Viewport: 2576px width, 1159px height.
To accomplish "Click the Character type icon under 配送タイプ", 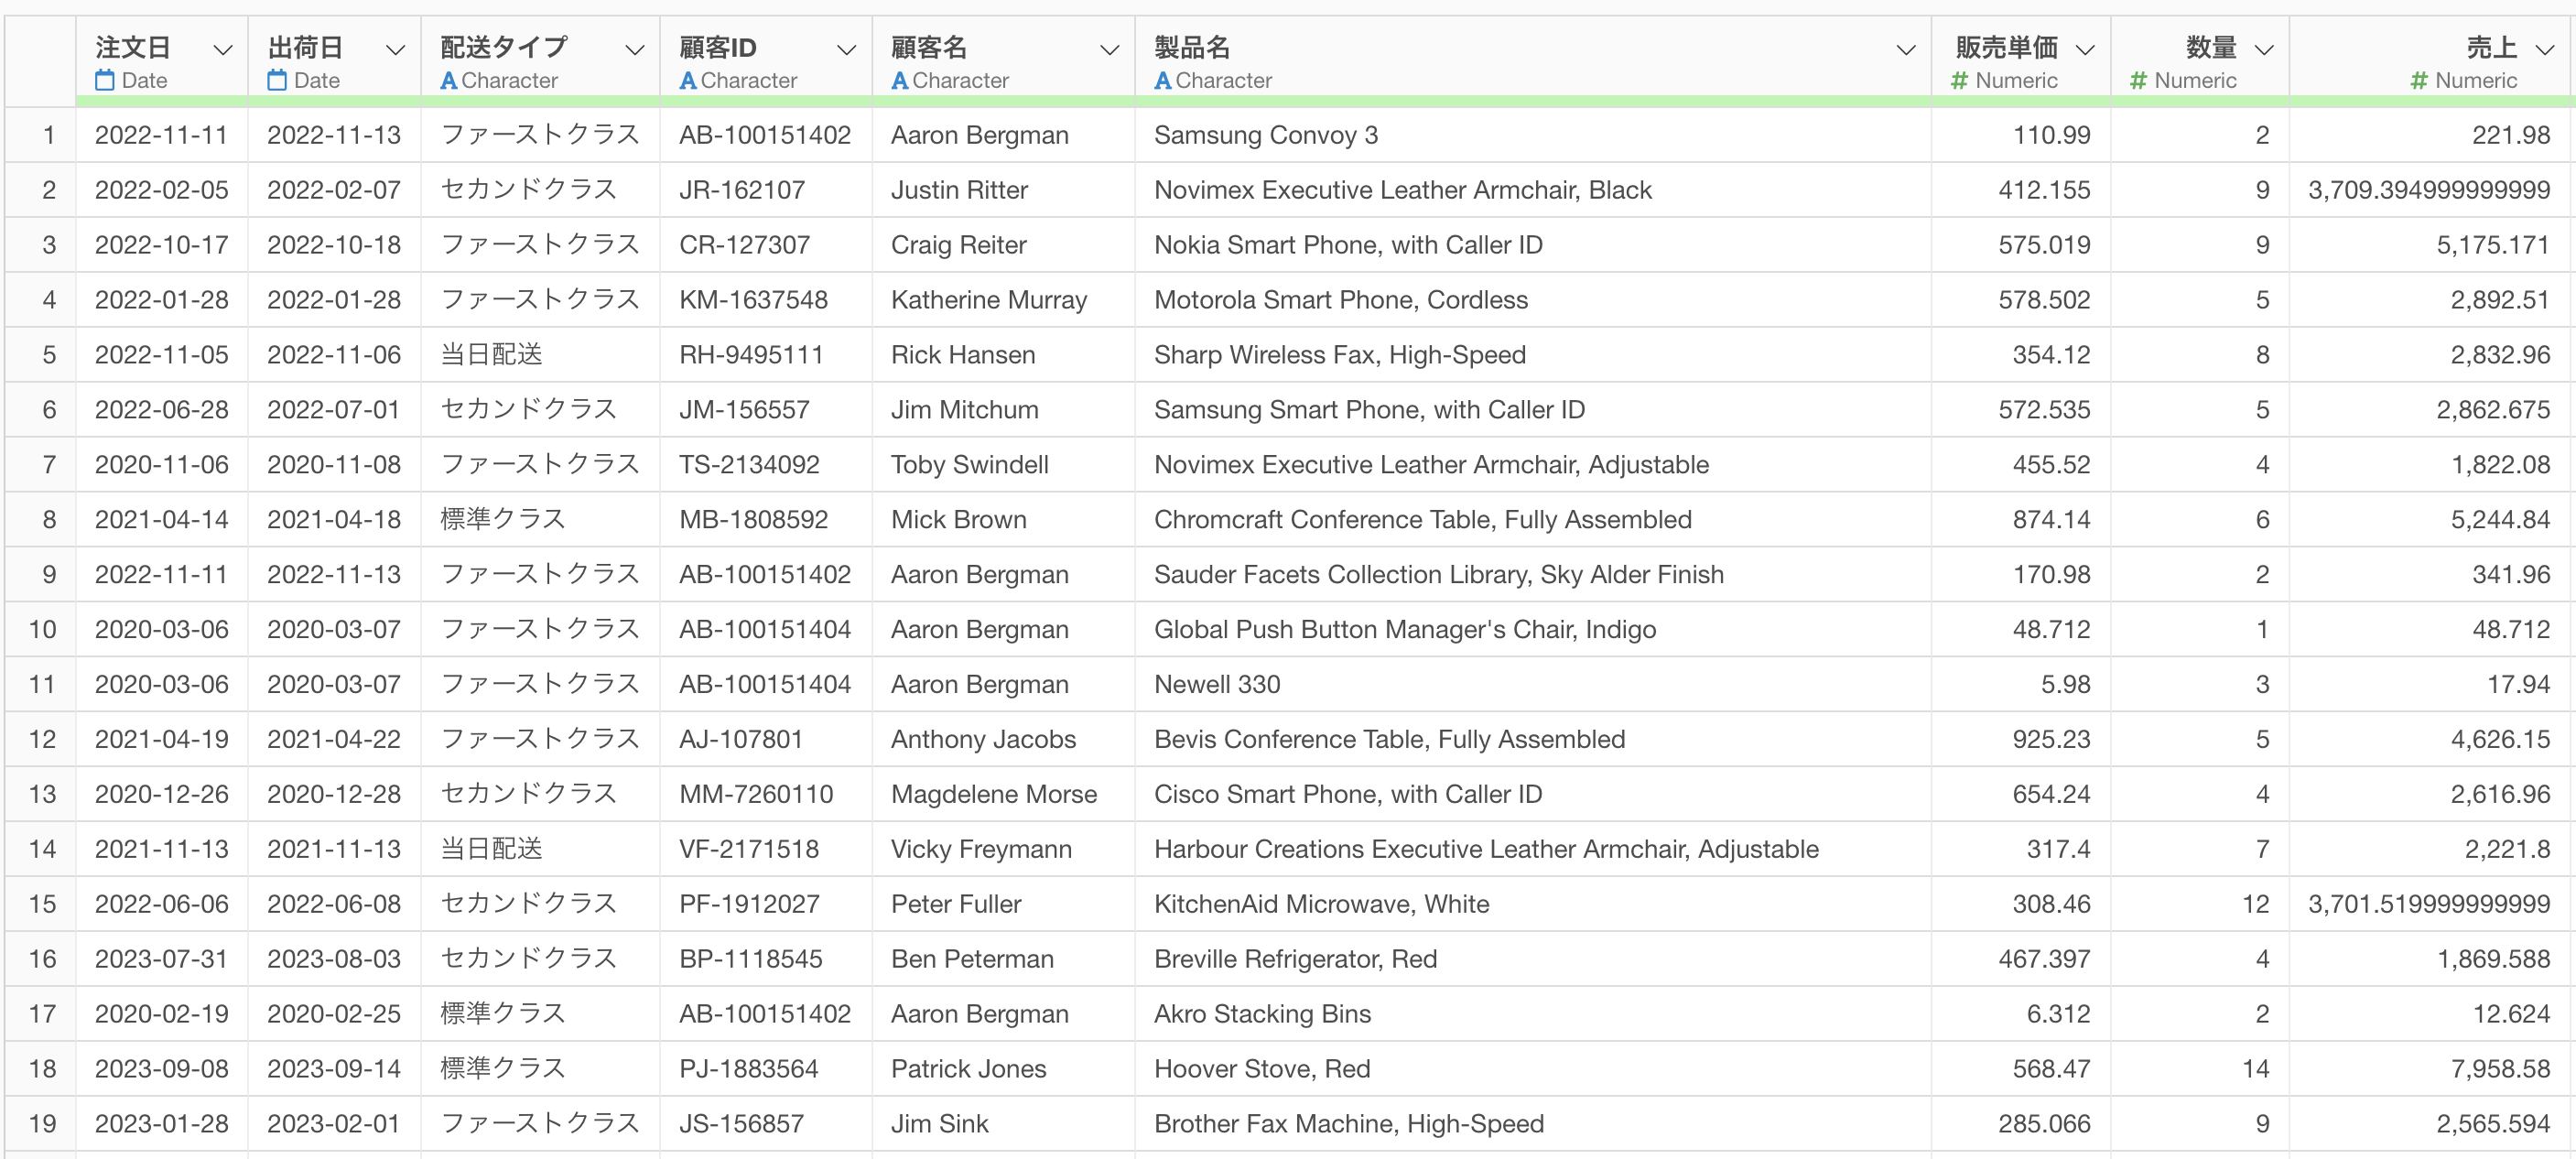I will pyautogui.click(x=449, y=80).
